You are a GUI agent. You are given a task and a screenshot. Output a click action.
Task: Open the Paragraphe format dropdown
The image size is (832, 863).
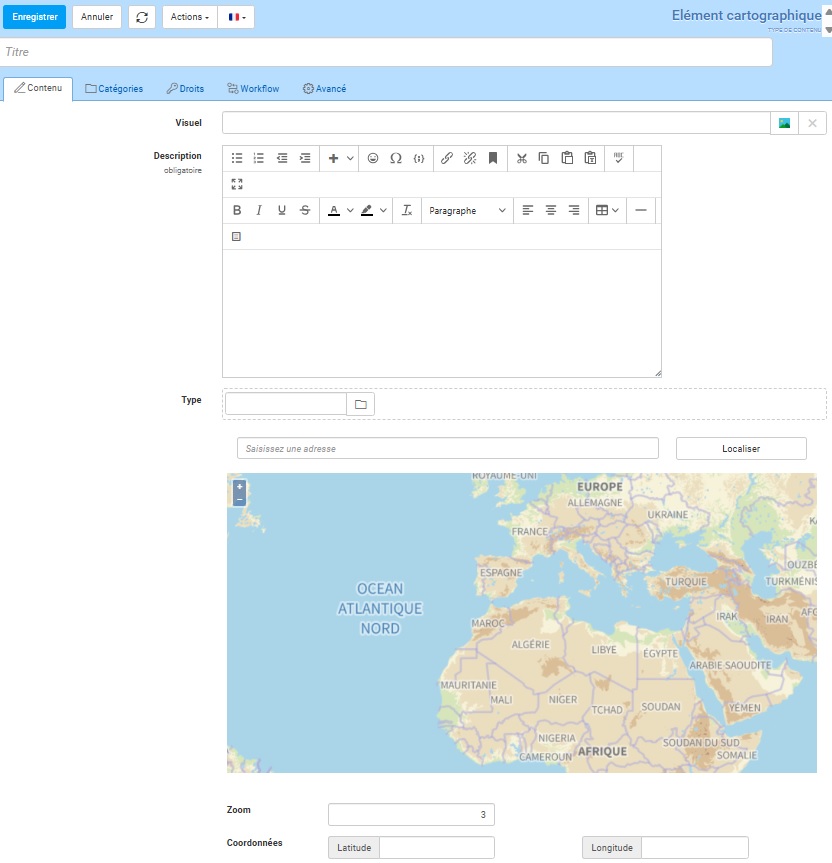[467, 210]
